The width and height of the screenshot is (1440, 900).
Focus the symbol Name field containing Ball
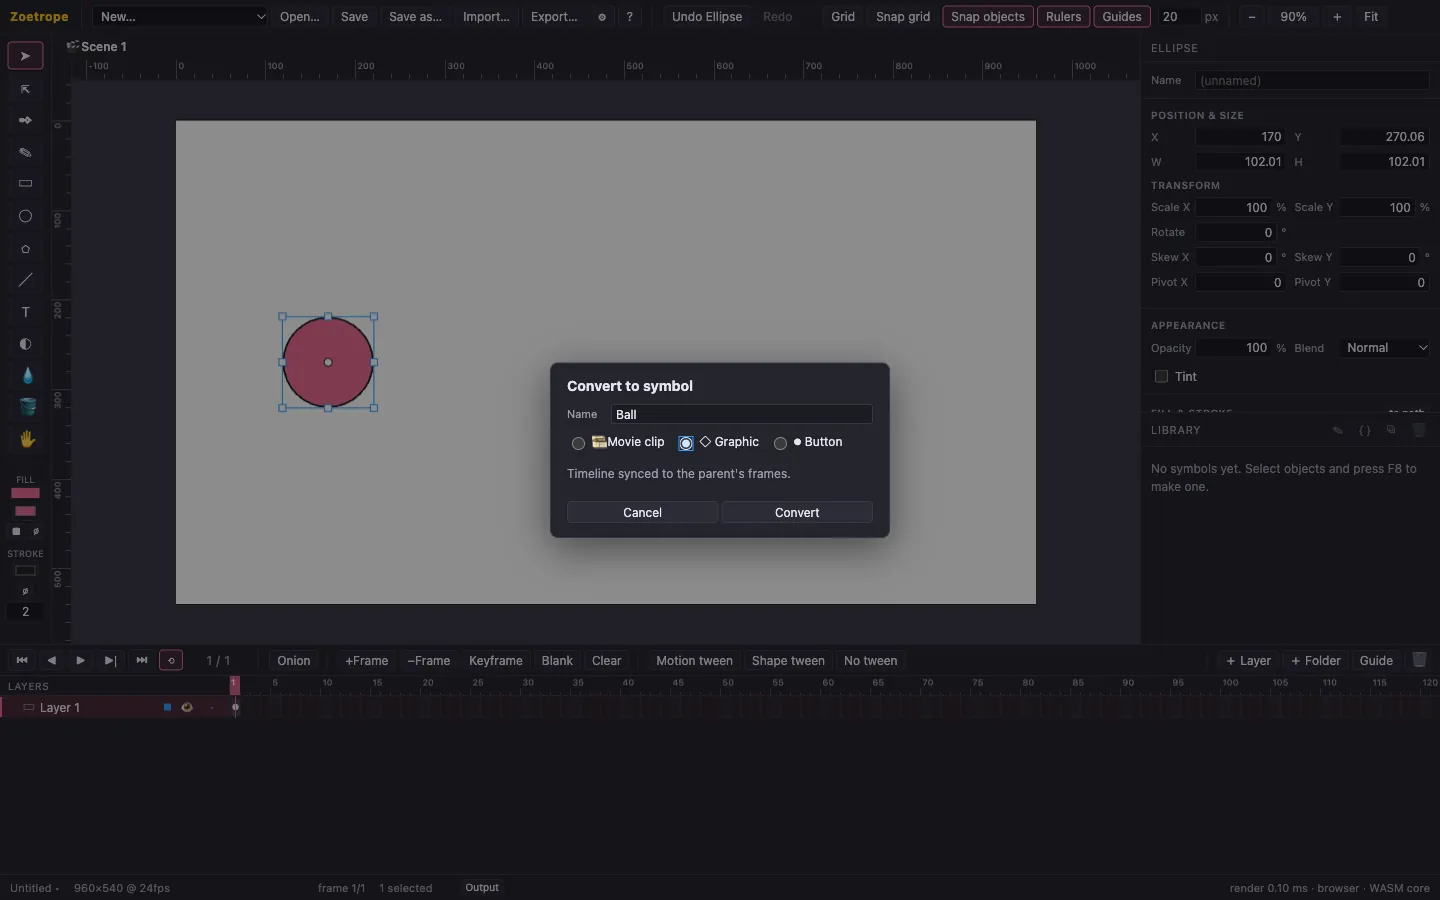[x=741, y=414]
